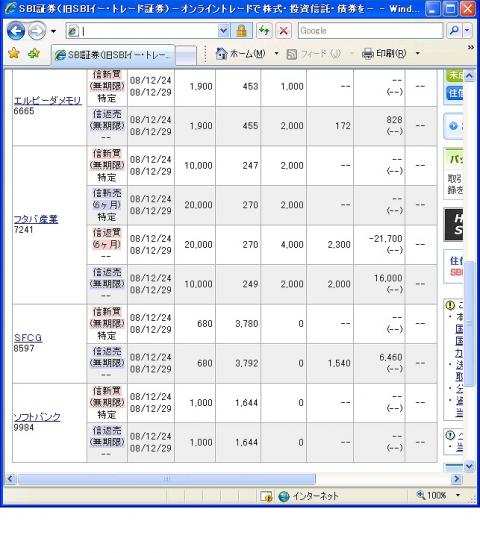Click inside the Google search box

click(x=370, y=31)
